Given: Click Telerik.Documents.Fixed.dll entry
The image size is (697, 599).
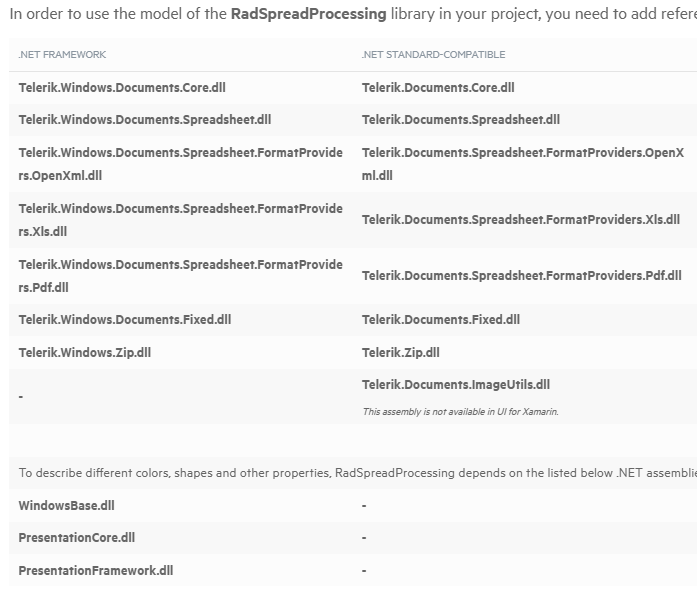Looking at the screenshot, I should pyautogui.click(x=440, y=320).
